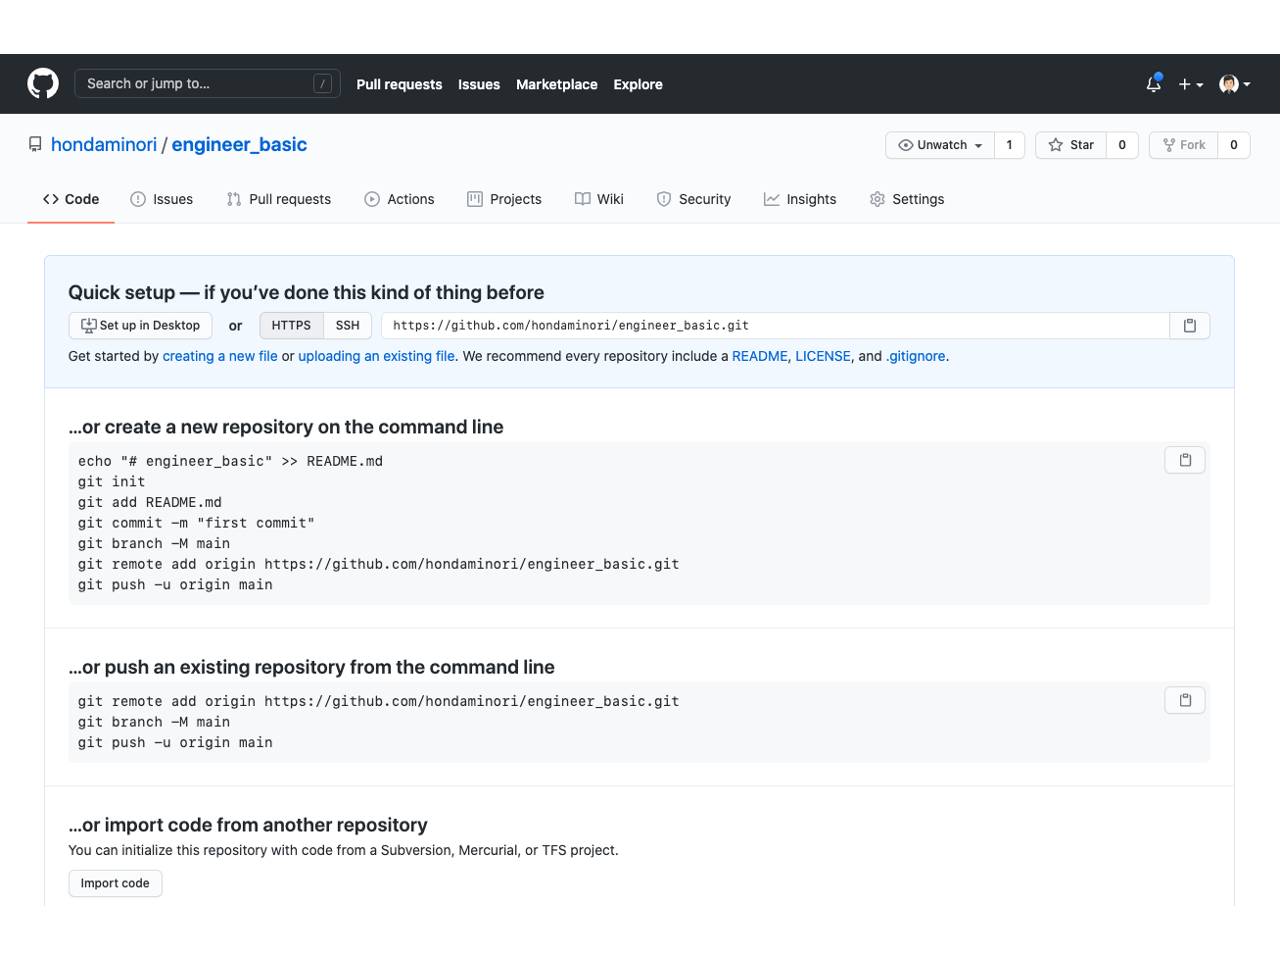Screen dimensions: 1280x960
Task: Open Issues in top navigation
Action: tap(479, 85)
